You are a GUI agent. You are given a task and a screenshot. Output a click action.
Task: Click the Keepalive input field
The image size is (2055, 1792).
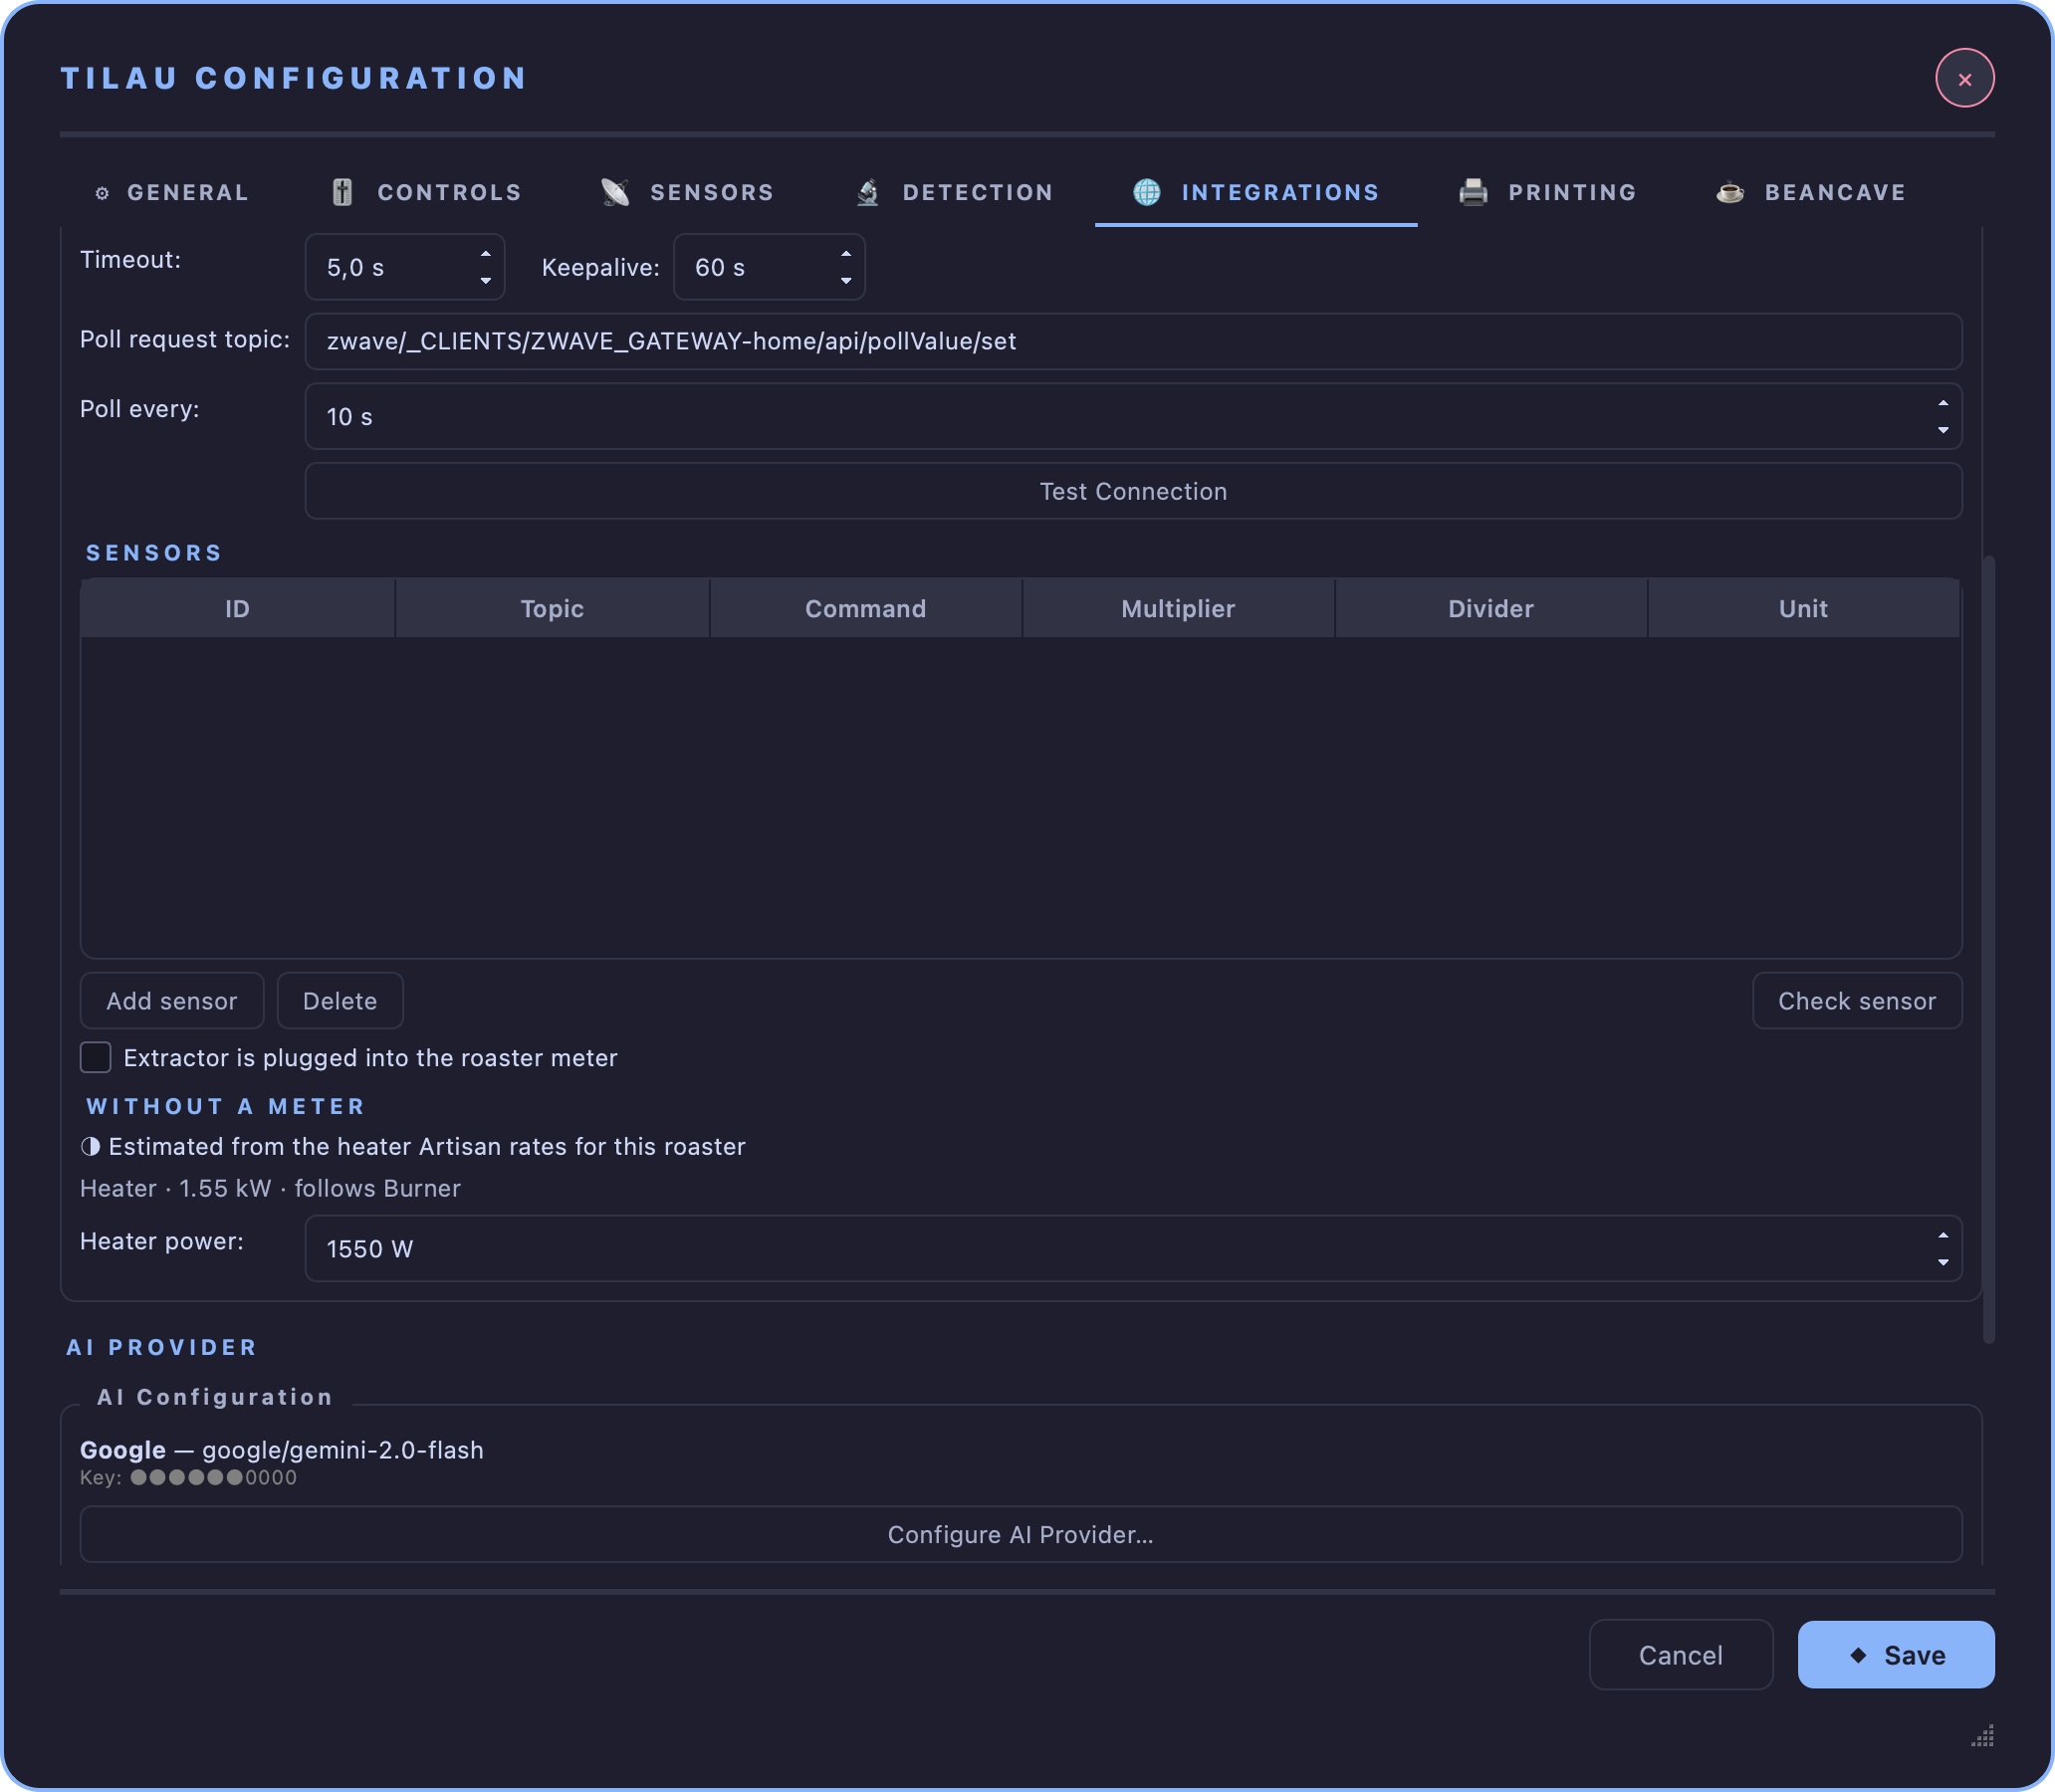(769, 267)
